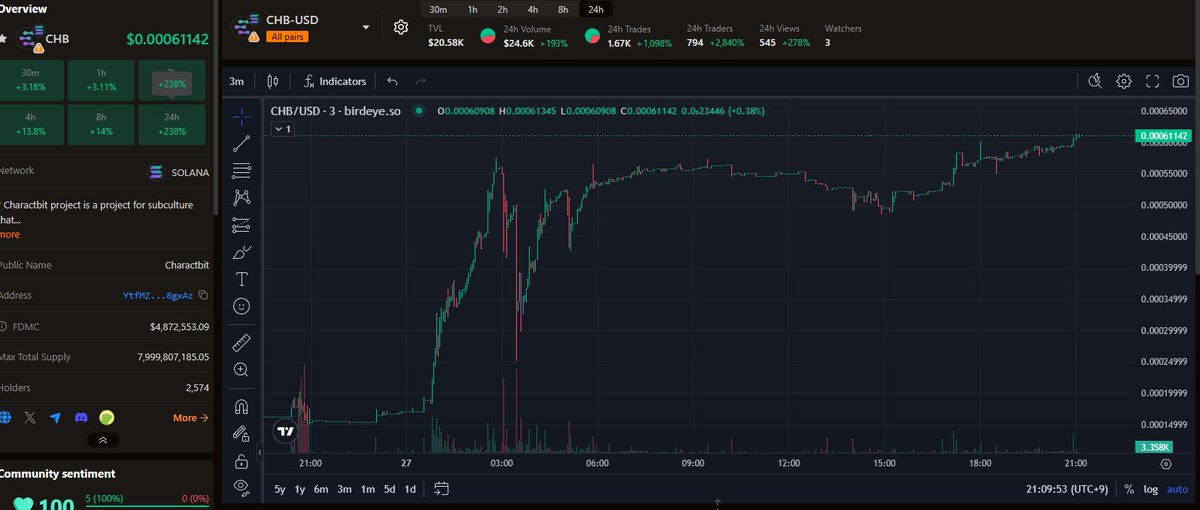
Task: Set chart range to 5y
Action: coord(280,489)
